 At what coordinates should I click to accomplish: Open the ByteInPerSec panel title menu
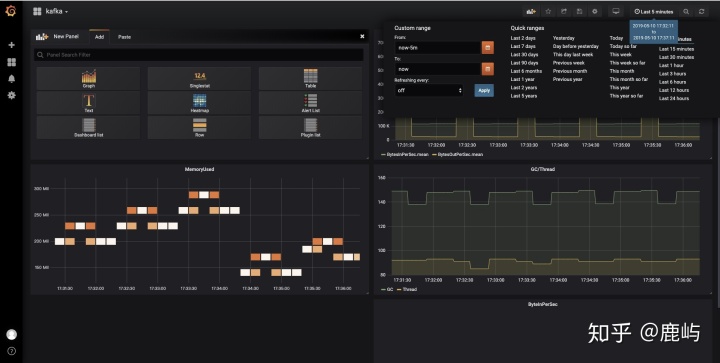[542, 304]
